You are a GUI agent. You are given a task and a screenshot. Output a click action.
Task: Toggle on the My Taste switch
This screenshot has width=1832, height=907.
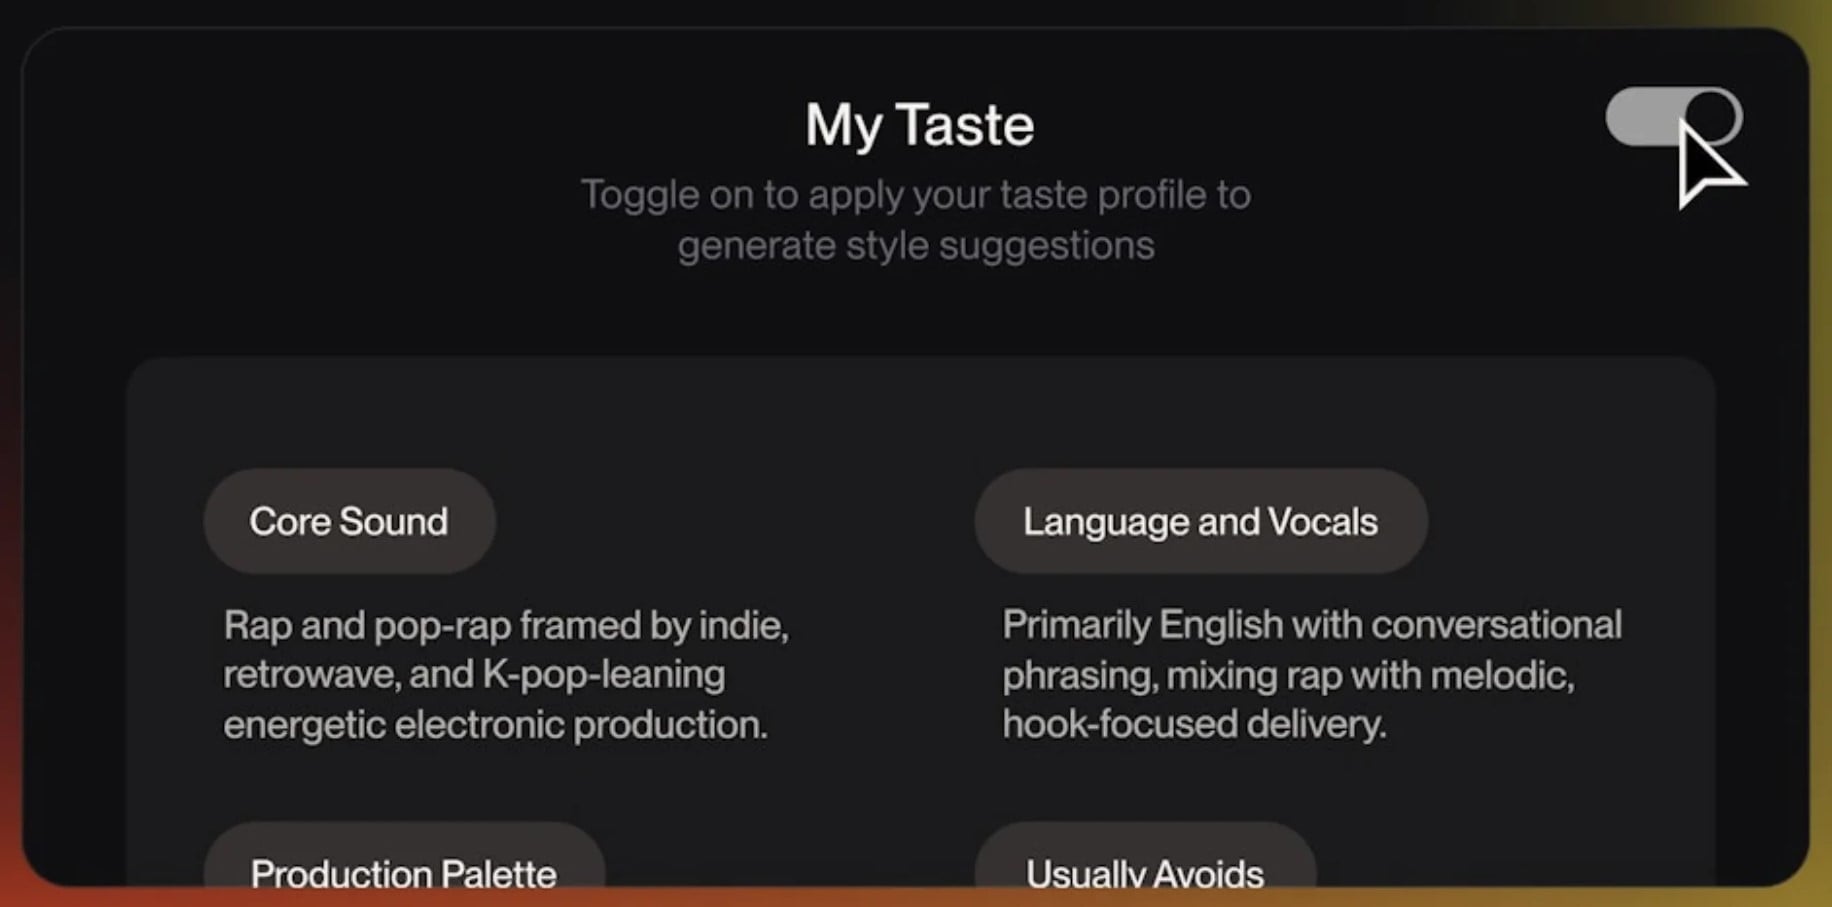pyautogui.click(x=1673, y=117)
